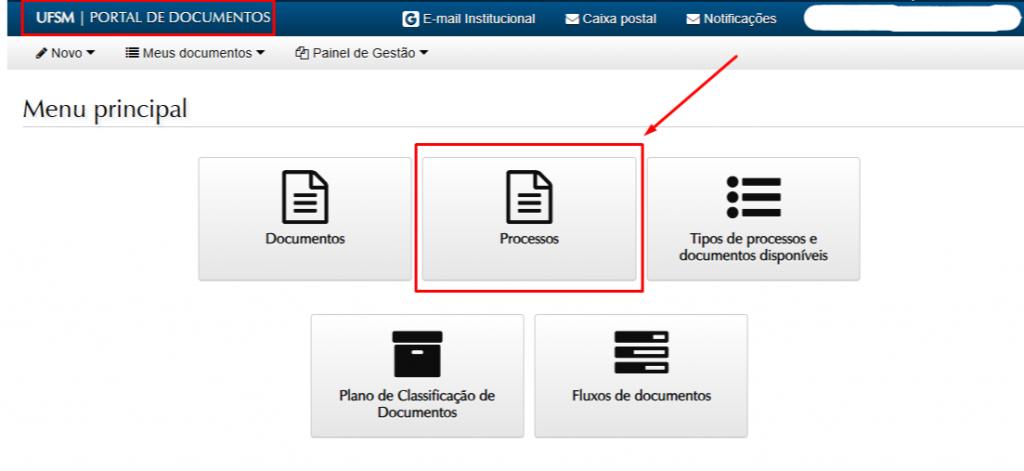Open the Documentos tile via its page icon

[305, 197]
